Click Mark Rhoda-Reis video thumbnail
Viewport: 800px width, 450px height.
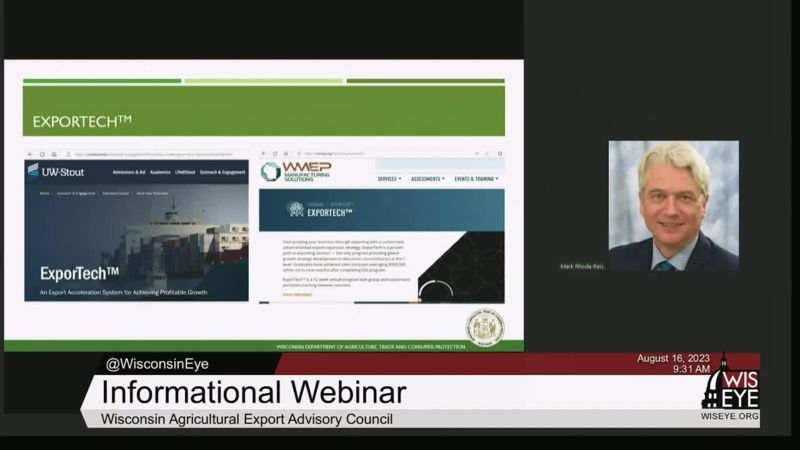(673, 205)
